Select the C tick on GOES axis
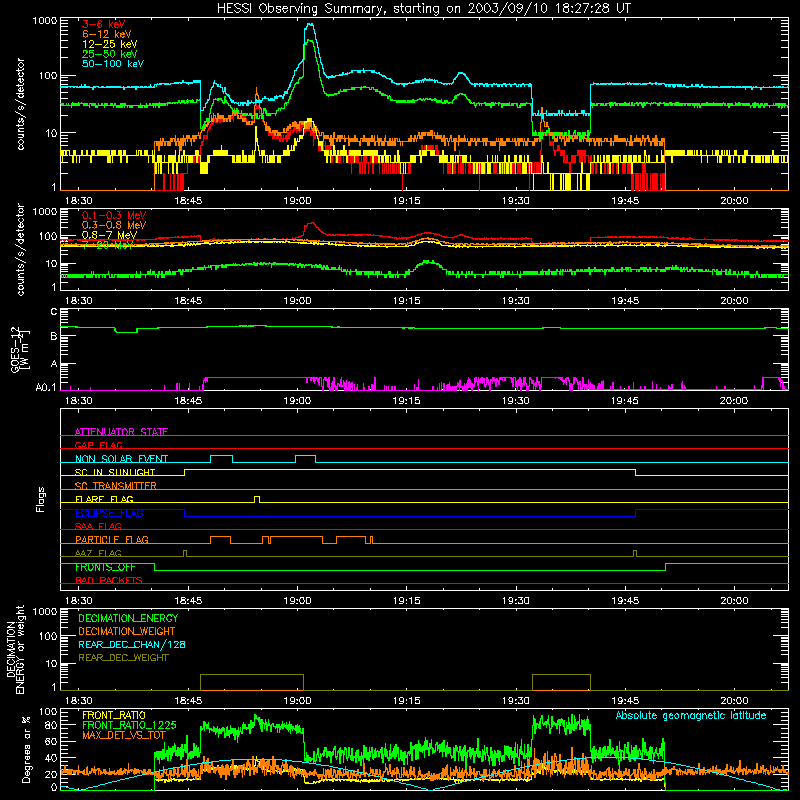800x800 pixels. click(54, 312)
